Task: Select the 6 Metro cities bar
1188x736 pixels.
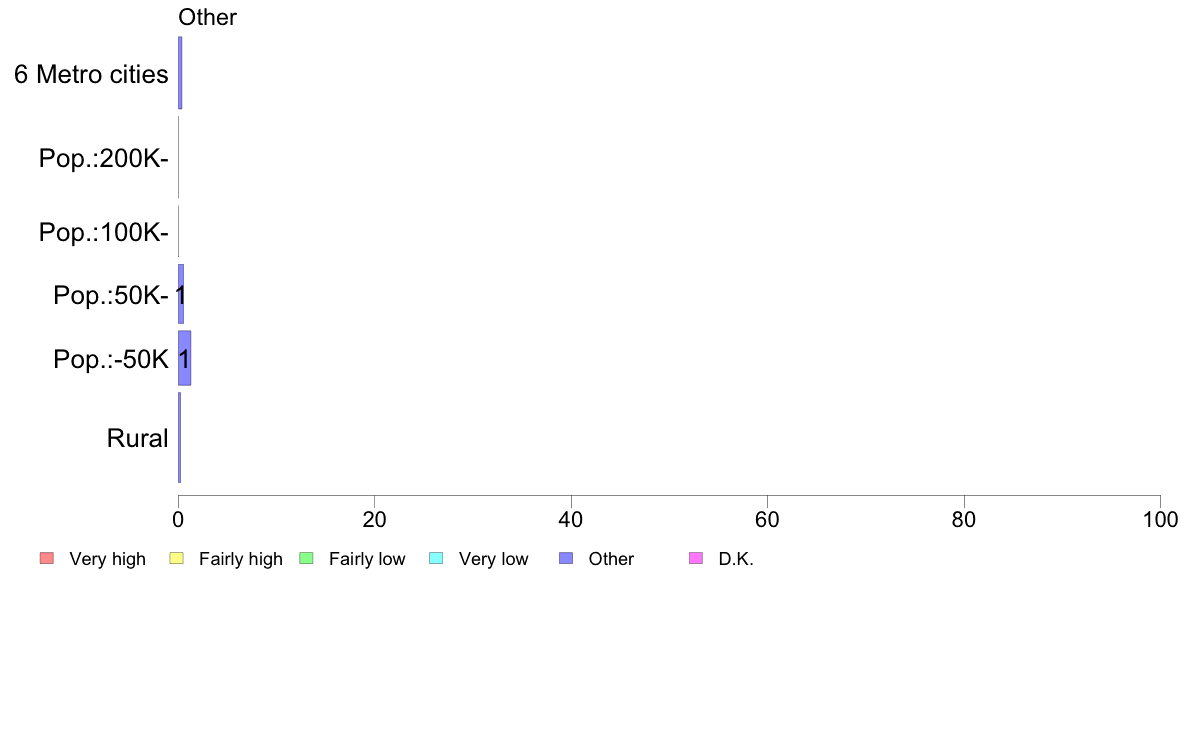Action: 180,73
